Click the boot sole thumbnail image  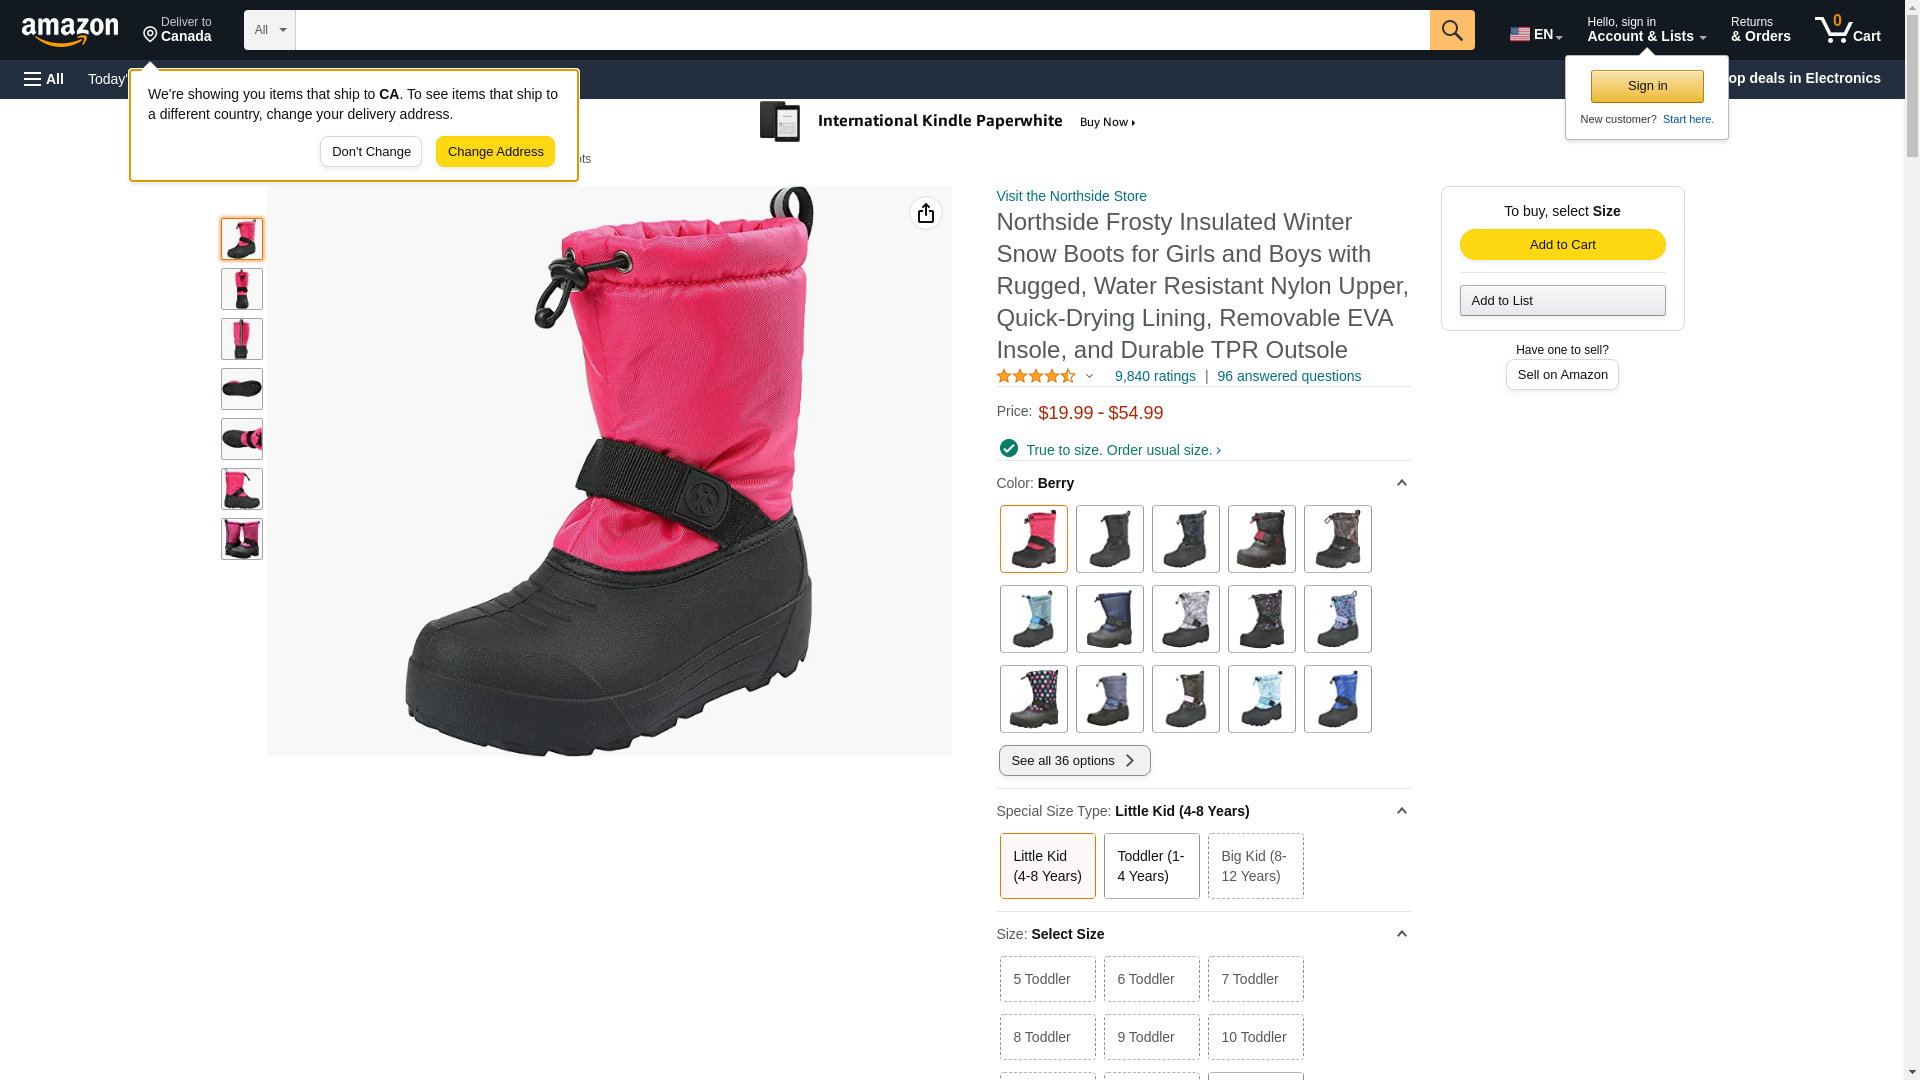pyautogui.click(x=242, y=389)
